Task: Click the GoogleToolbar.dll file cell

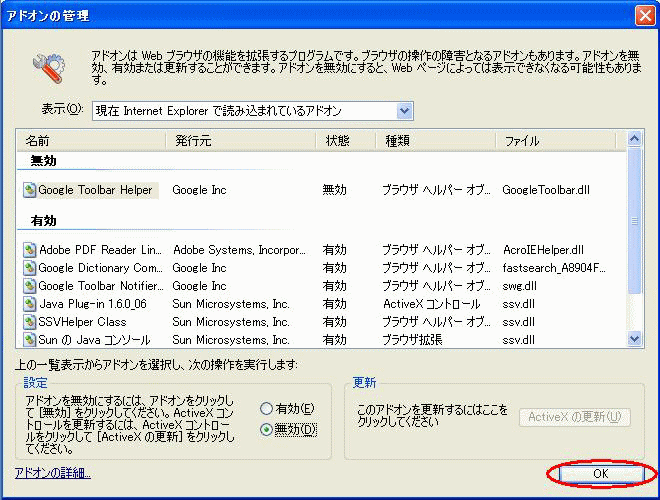Action: click(546, 190)
